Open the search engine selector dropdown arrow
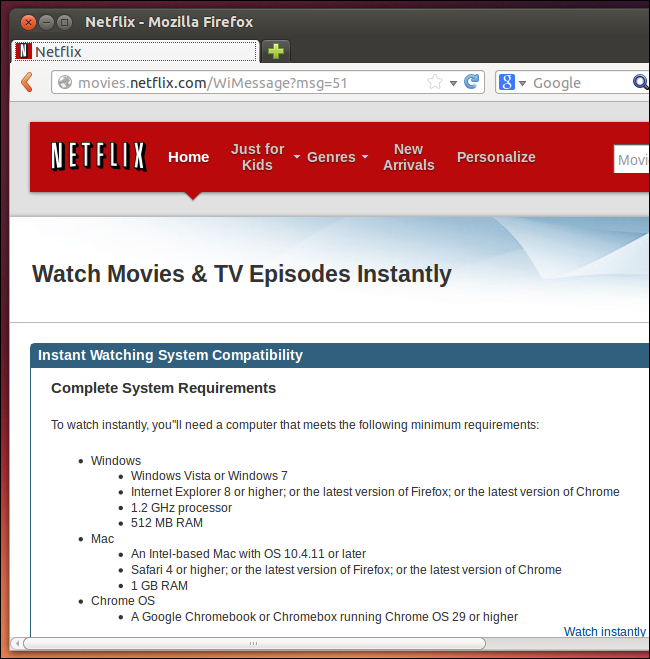Viewport: 650px width, 659px height. pos(522,83)
